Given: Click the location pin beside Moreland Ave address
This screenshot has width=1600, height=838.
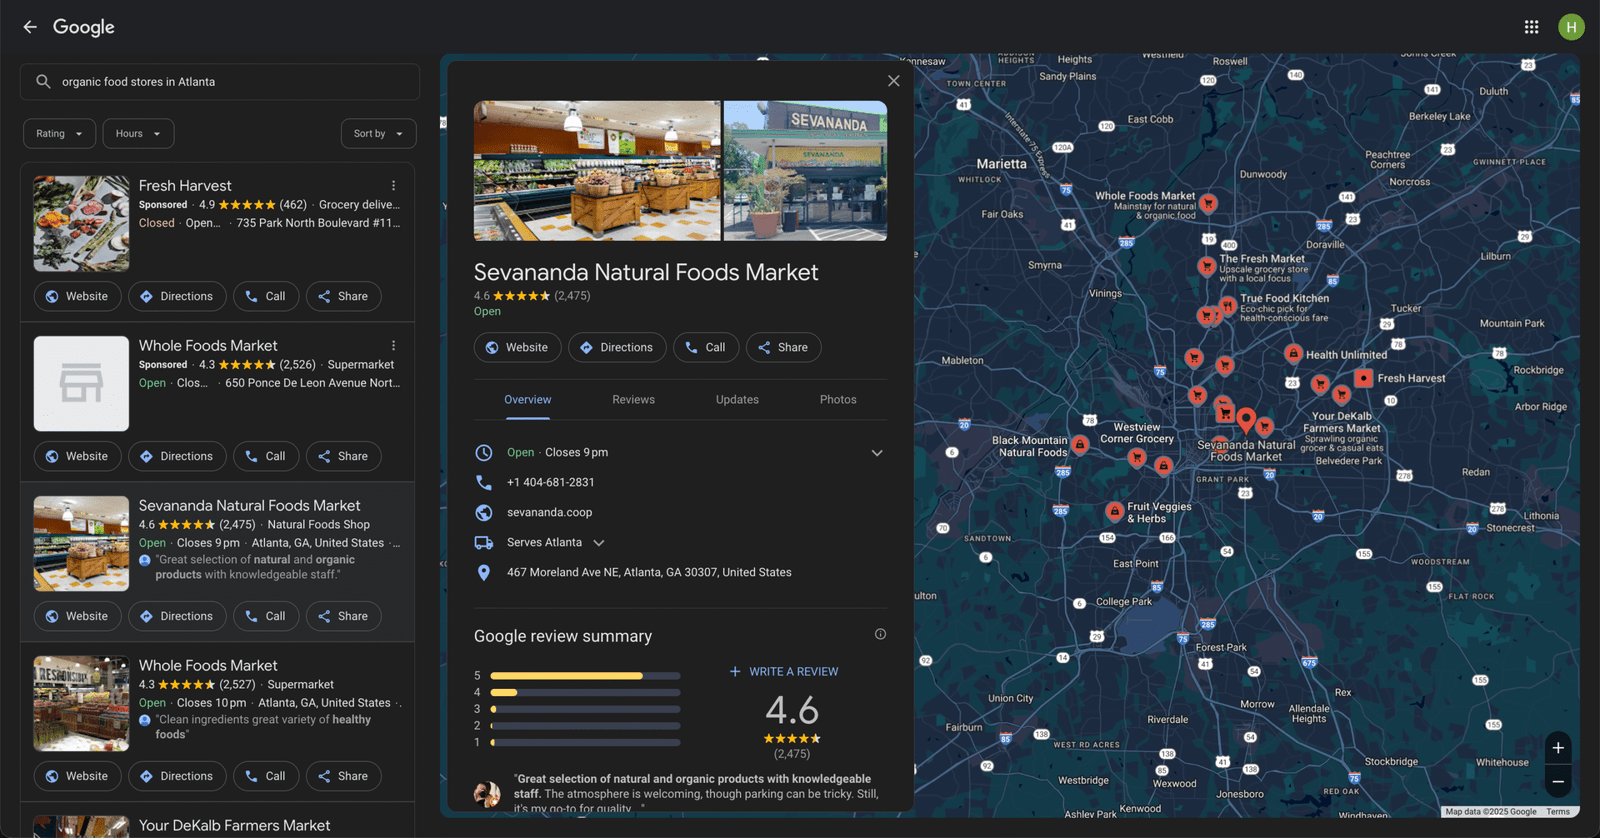Looking at the screenshot, I should [484, 572].
